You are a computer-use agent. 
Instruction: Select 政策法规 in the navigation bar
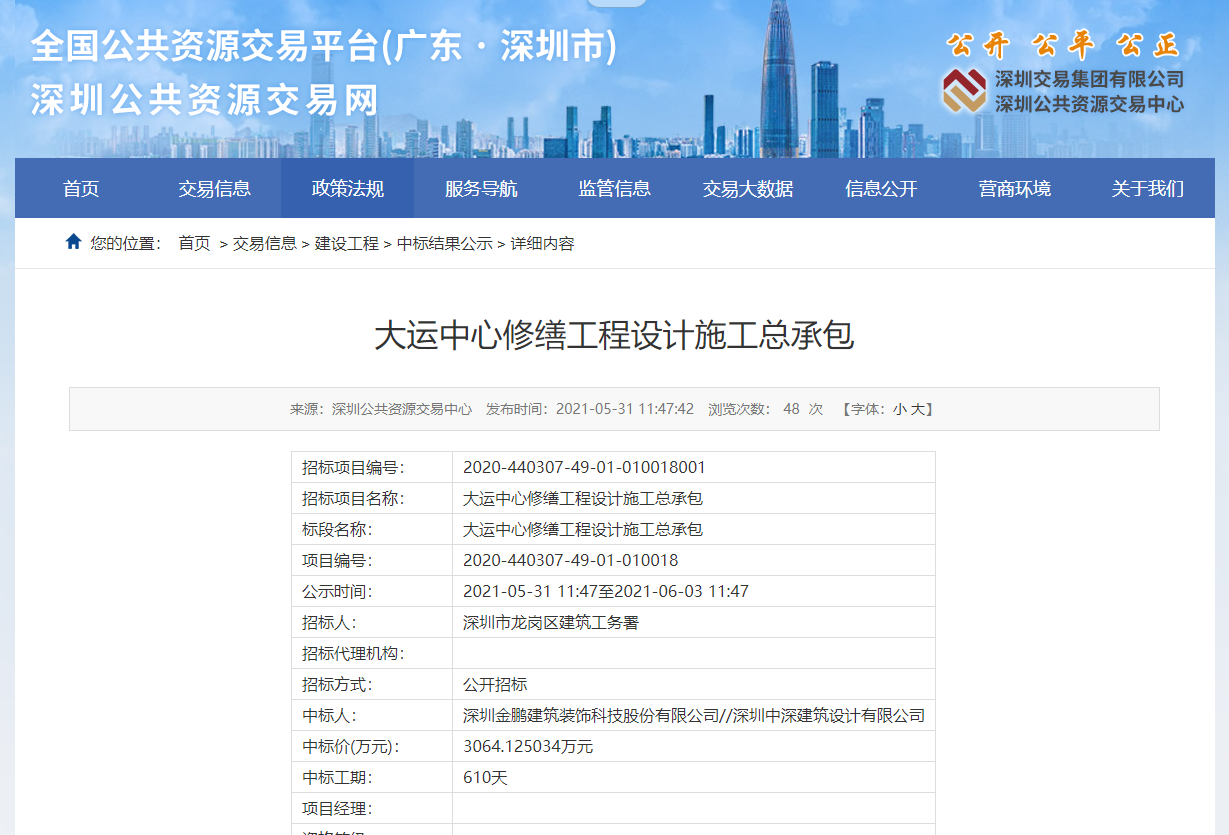pyautogui.click(x=347, y=188)
